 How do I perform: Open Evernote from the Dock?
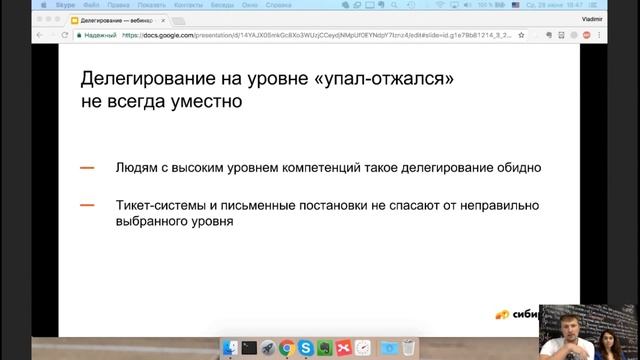[x=324, y=348]
